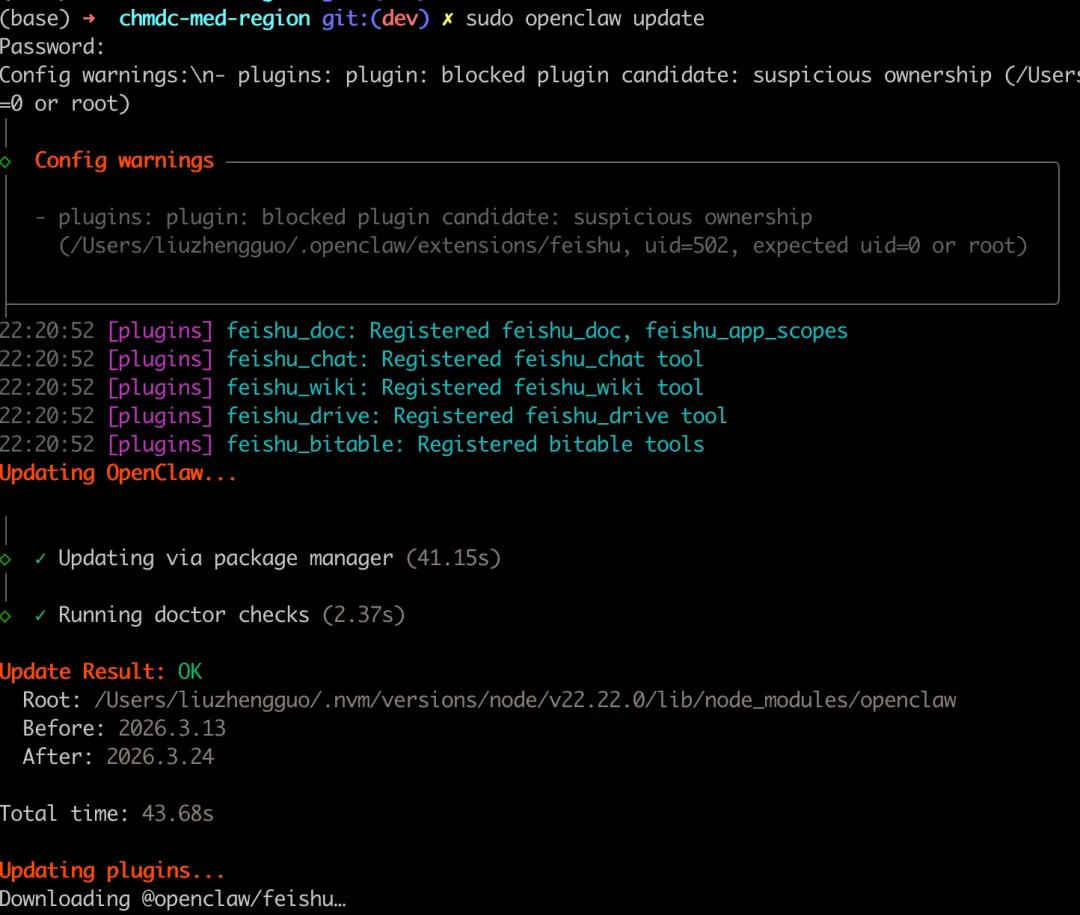Viewport: 1080px width, 915px height.
Task: Click the diamond beside Running doctor checks
Action: [x=6, y=616]
